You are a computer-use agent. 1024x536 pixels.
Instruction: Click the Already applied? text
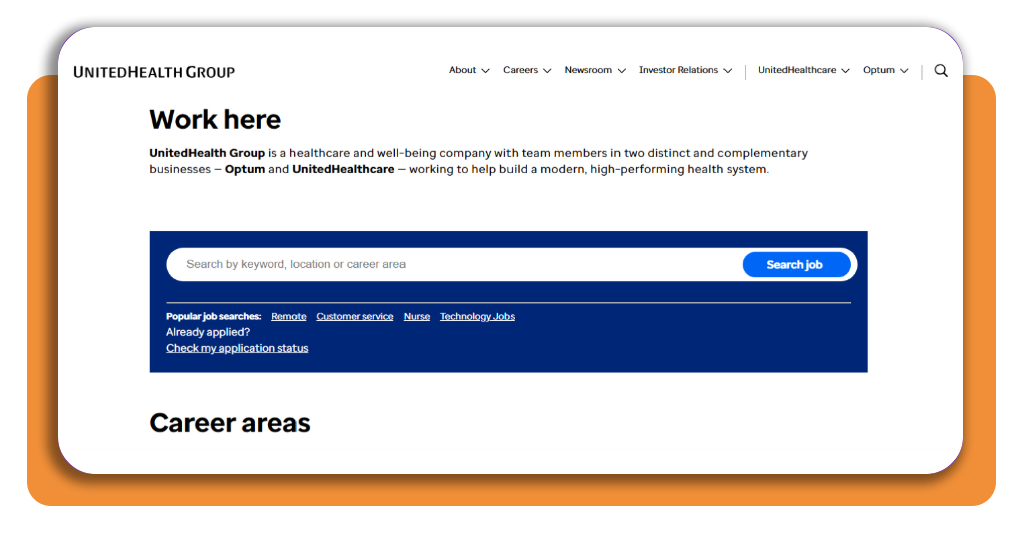click(x=208, y=332)
